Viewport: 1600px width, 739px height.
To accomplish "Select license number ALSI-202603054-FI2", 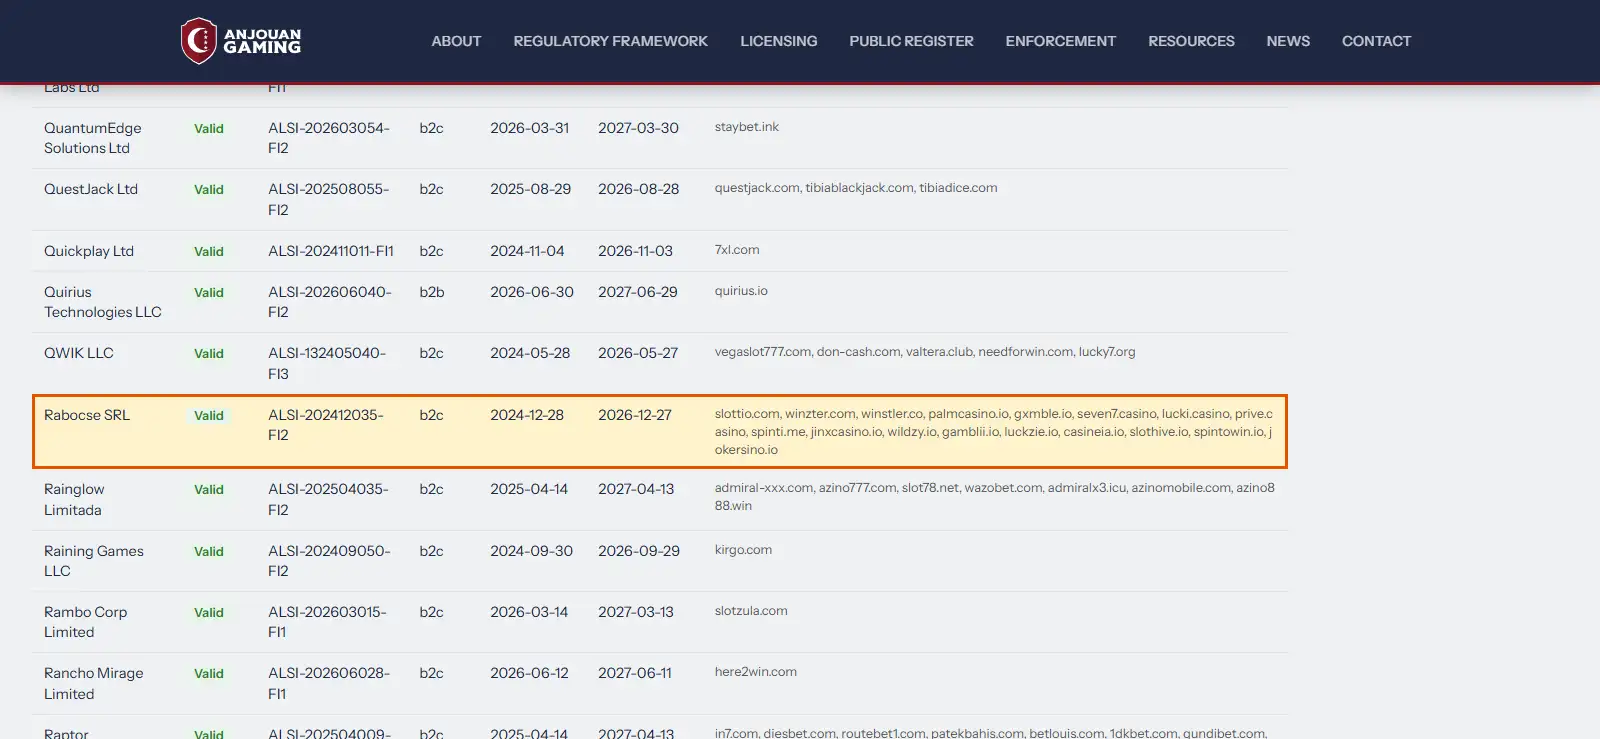I will 329,138.
